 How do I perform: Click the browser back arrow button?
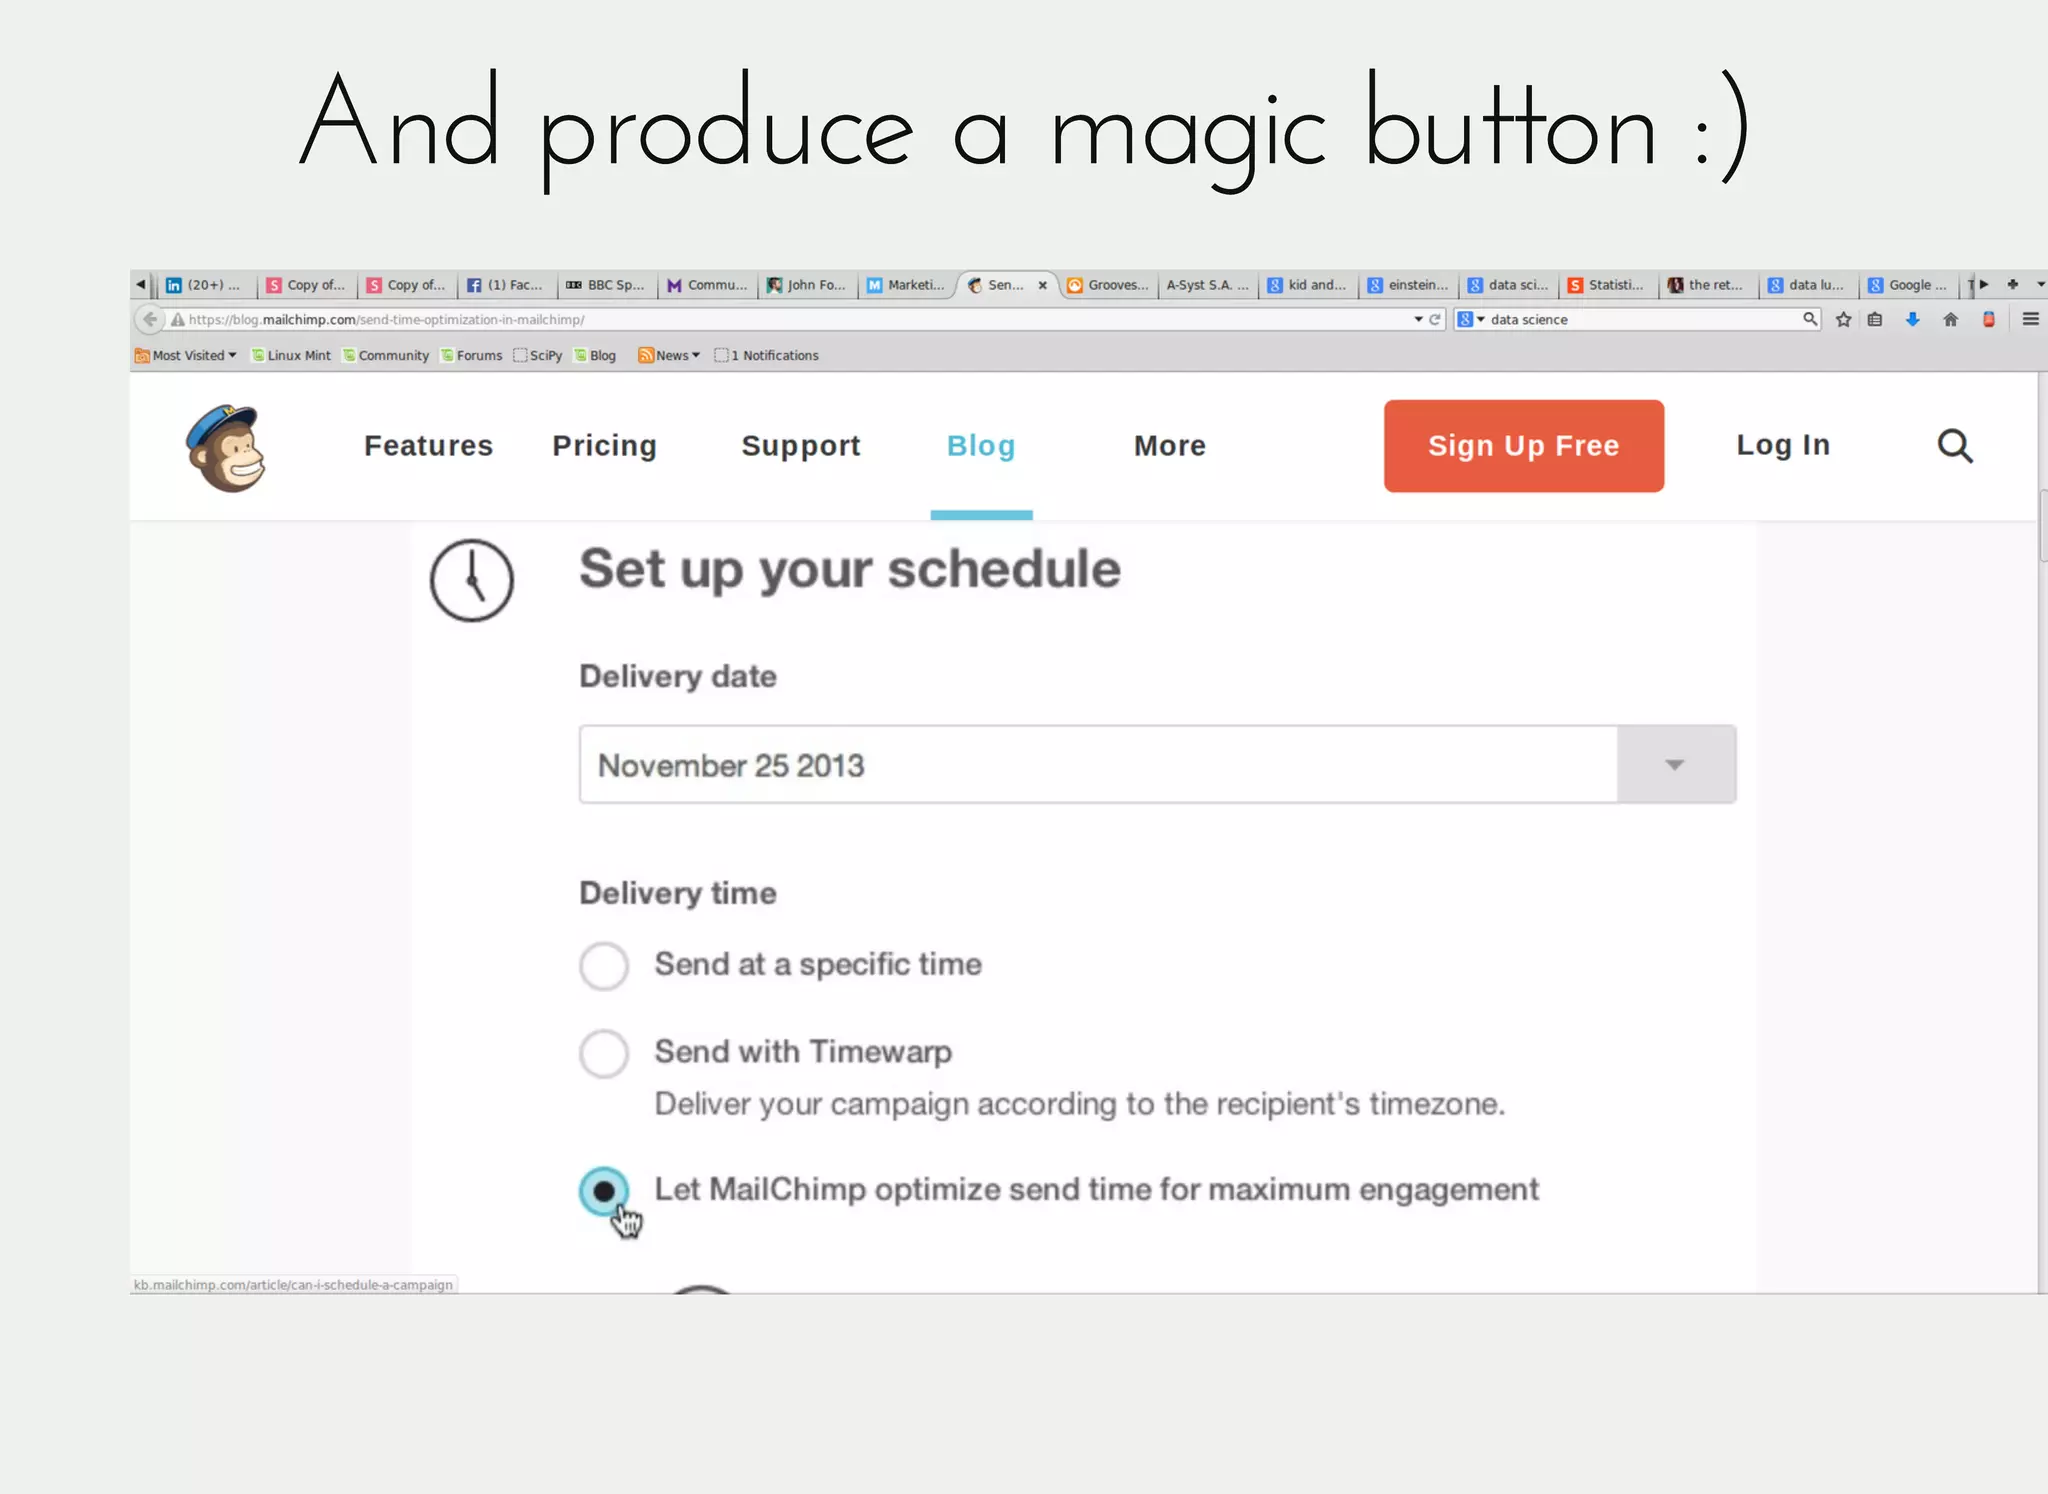(149, 319)
